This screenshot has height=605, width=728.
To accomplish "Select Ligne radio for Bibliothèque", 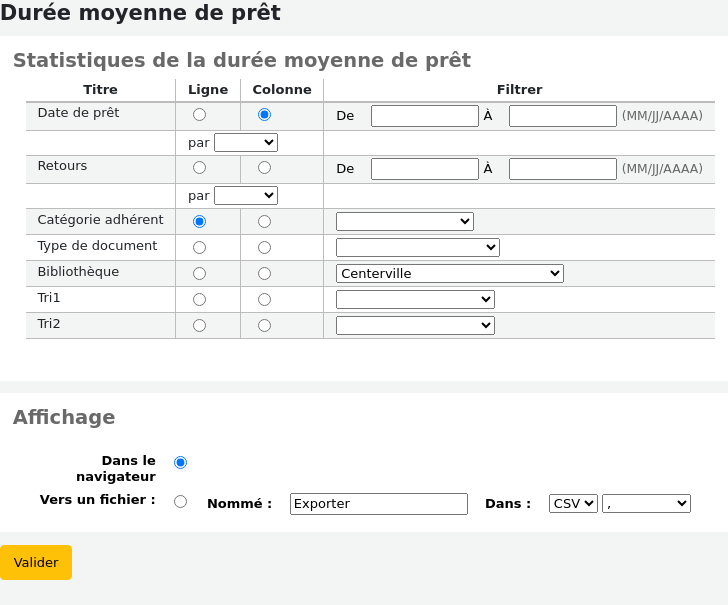I will point(200,273).
